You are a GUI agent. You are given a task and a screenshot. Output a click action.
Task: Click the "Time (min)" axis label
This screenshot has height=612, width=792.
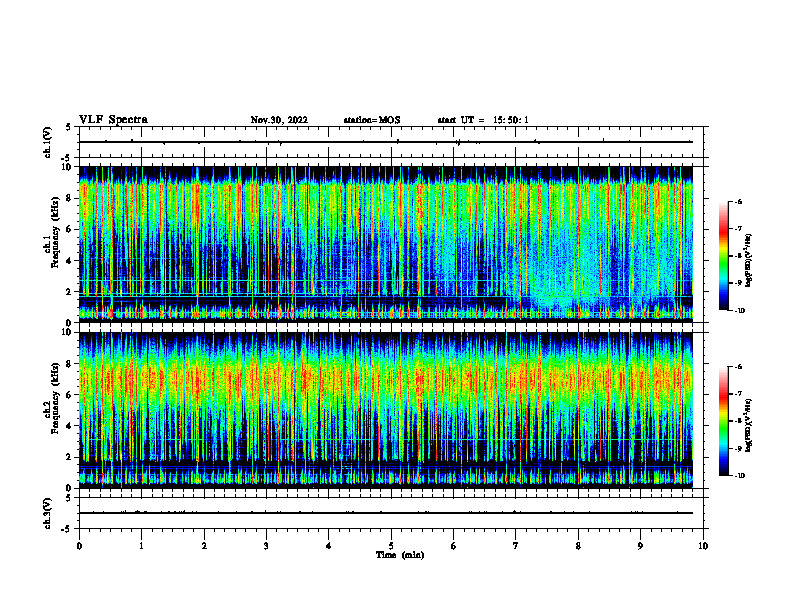[400, 555]
